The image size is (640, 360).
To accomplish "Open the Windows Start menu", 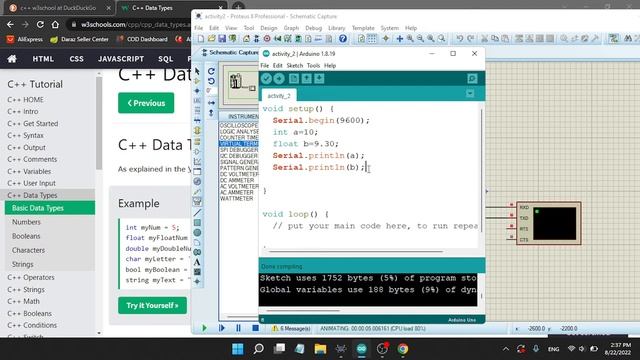I will pos(238,349).
